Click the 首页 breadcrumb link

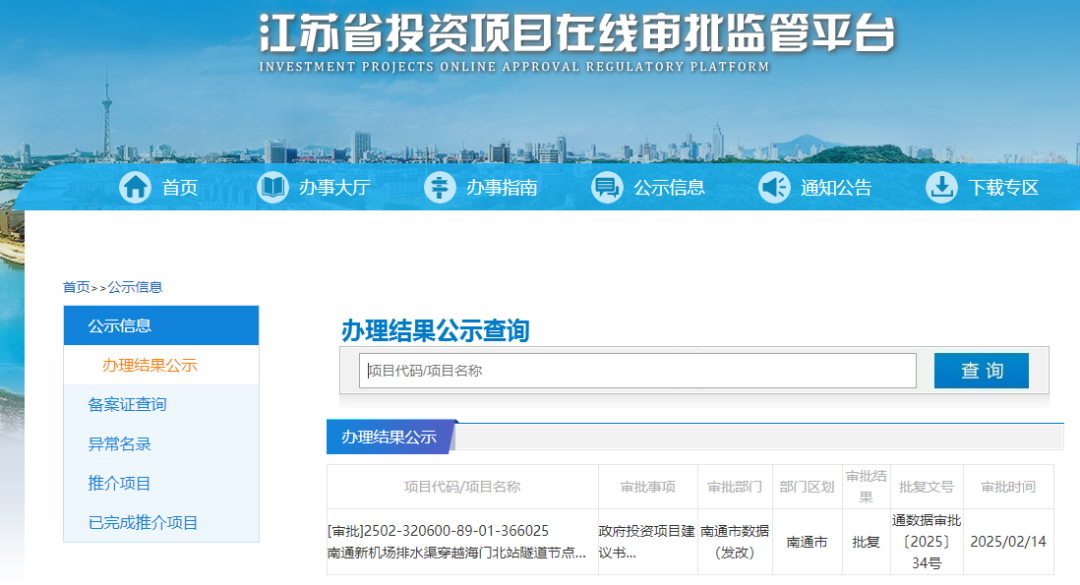click(76, 287)
